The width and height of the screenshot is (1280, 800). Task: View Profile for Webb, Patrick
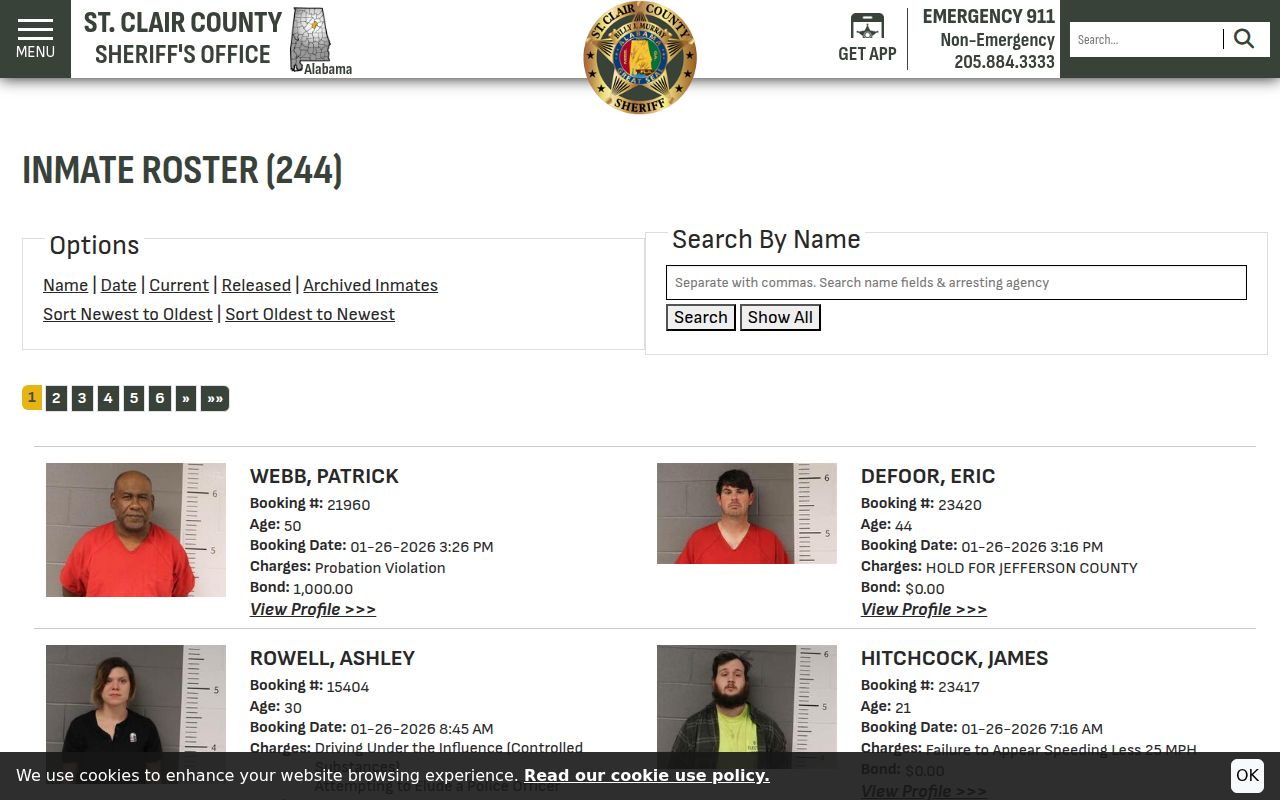[x=313, y=609]
